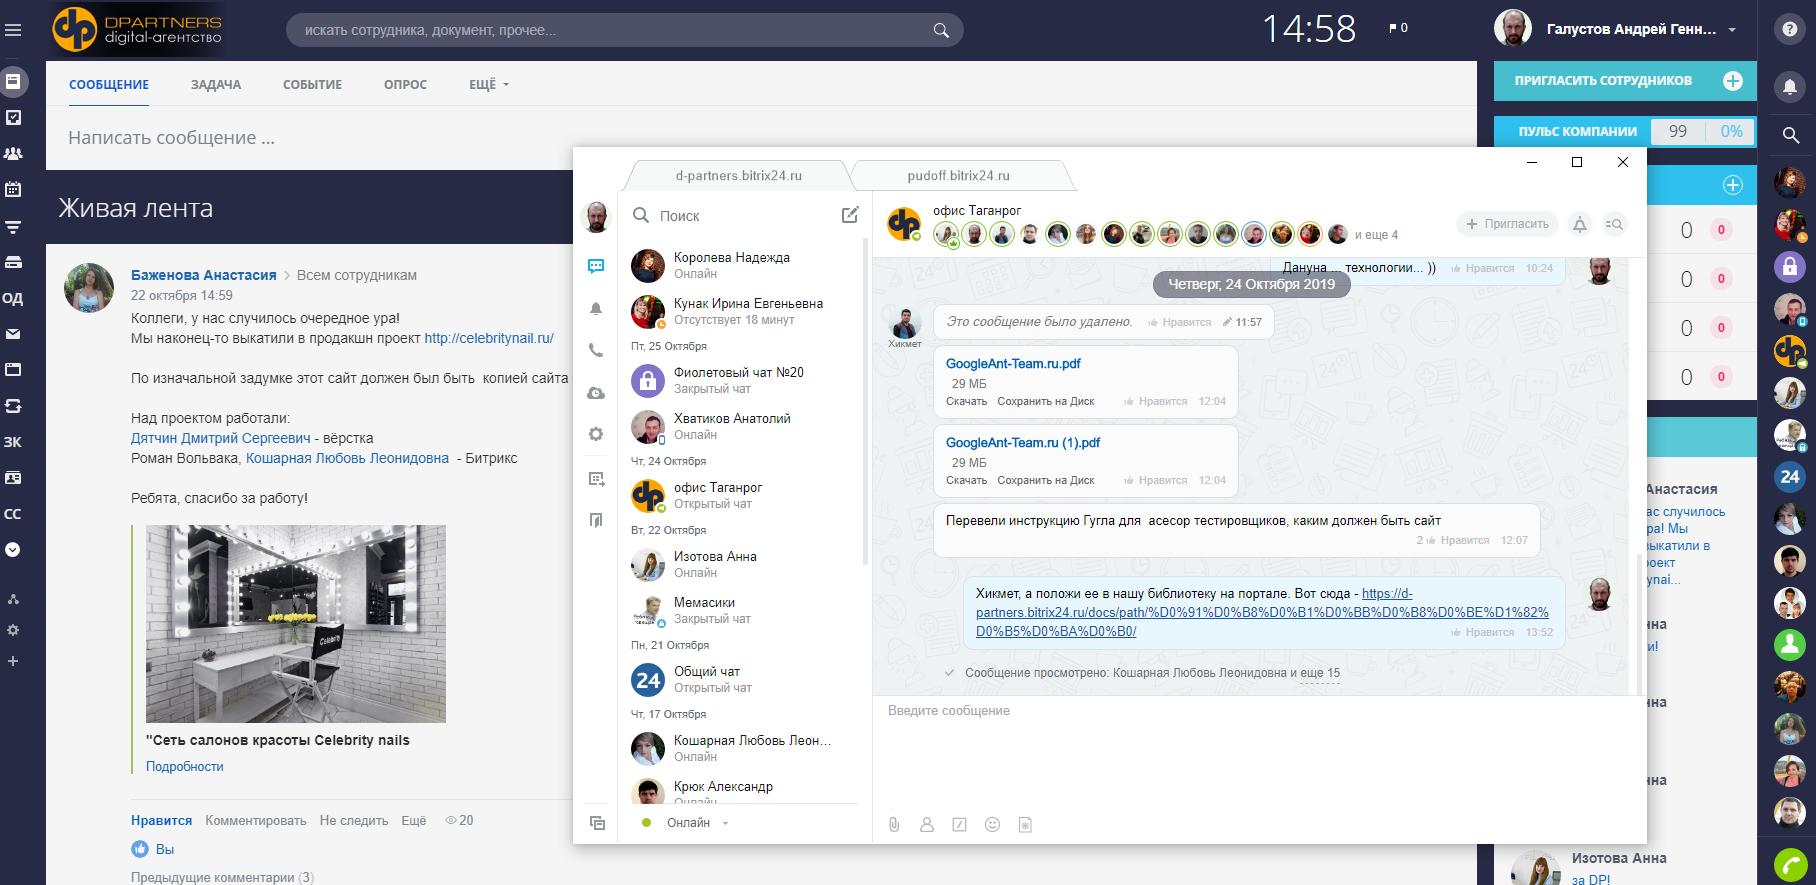Open the celebritynail.ru link in the post
The width and height of the screenshot is (1816, 885).
pyautogui.click(x=489, y=338)
